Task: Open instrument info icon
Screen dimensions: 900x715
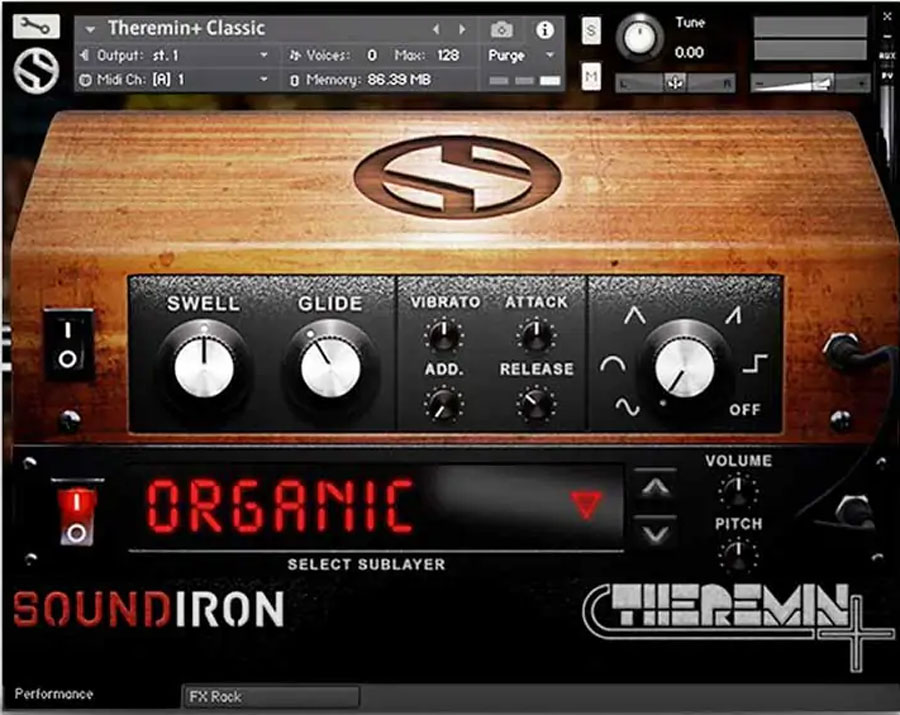Action: tap(544, 30)
